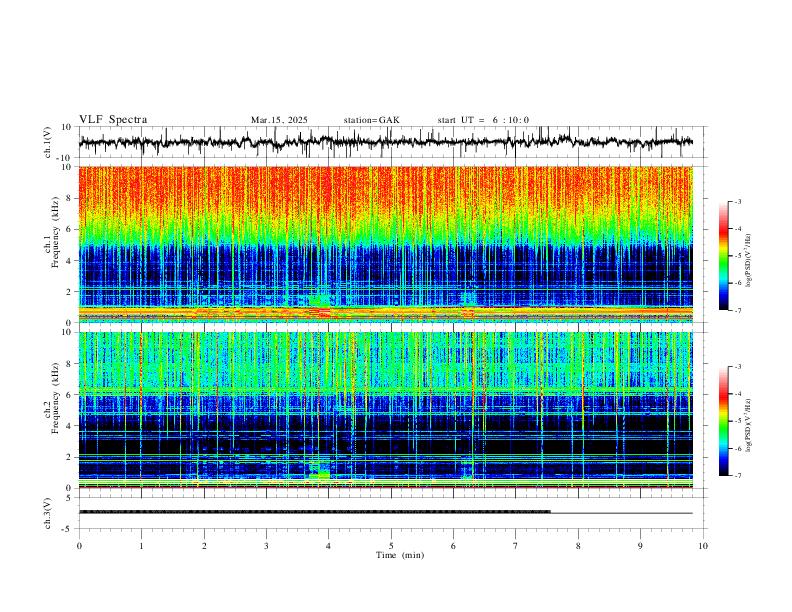Click the "-3" label on ch.1 color bar

tap(737, 201)
